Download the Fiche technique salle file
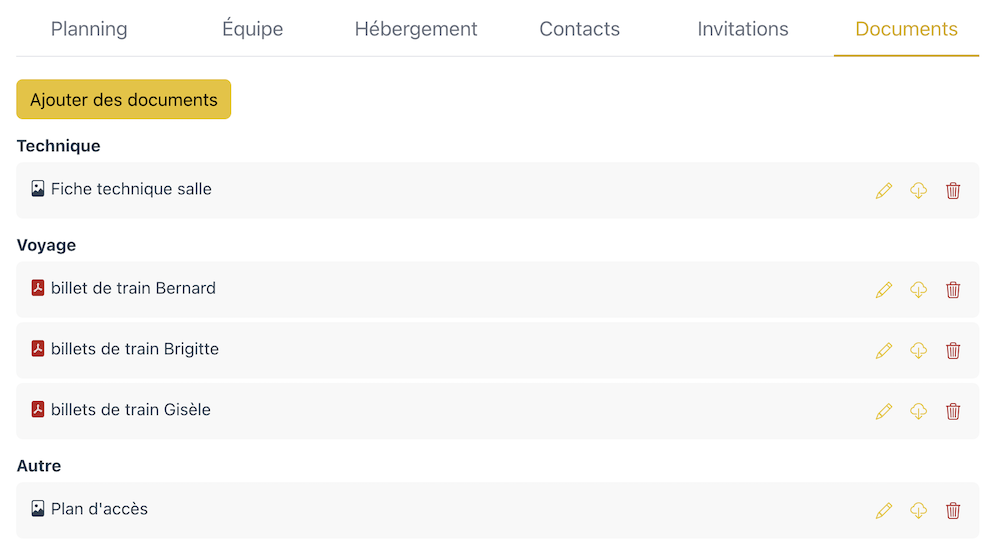 pyautogui.click(x=918, y=190)
